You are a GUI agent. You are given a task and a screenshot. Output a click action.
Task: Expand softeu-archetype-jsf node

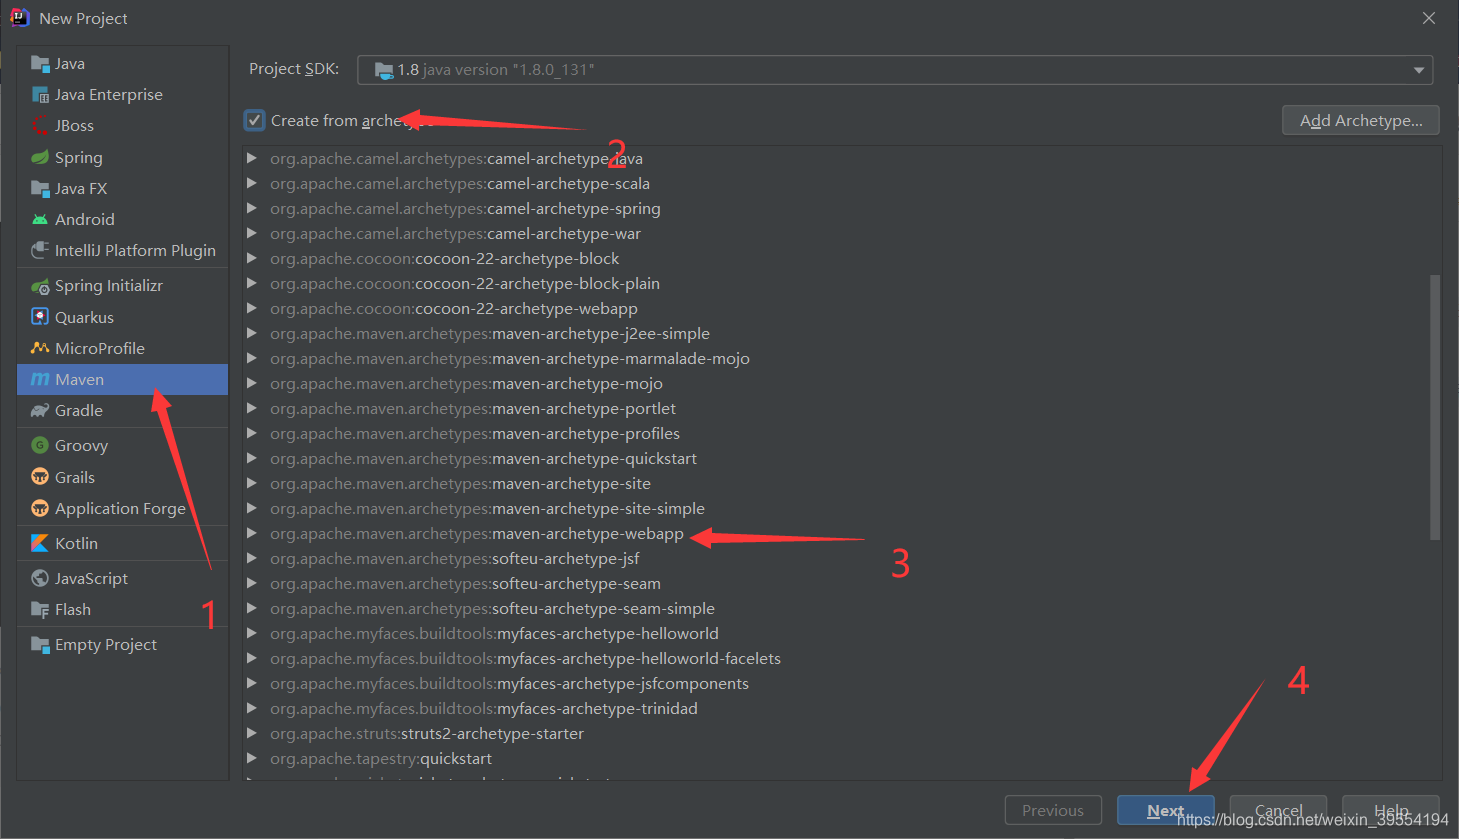252,559
